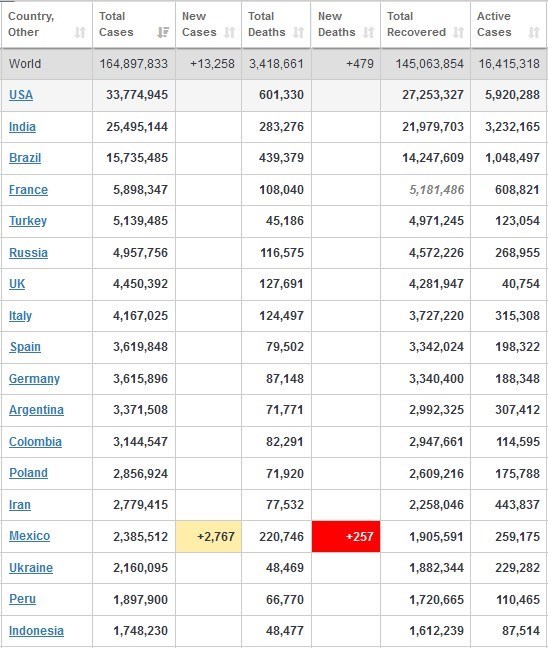Screen dimensions: 548x648
Task: Open the Mexico country link
Action: pos(29,536)
